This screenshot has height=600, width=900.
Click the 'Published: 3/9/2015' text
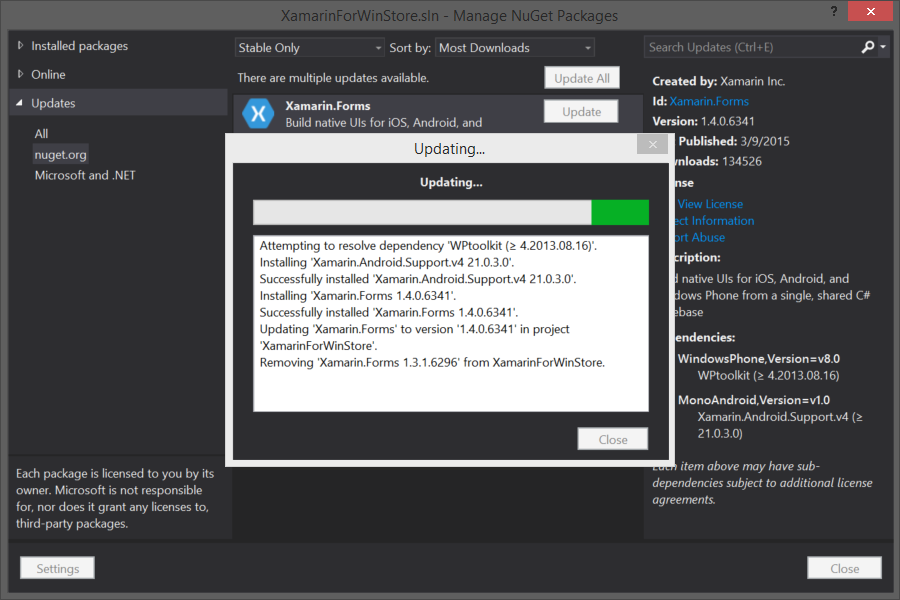tap(734, 141)
